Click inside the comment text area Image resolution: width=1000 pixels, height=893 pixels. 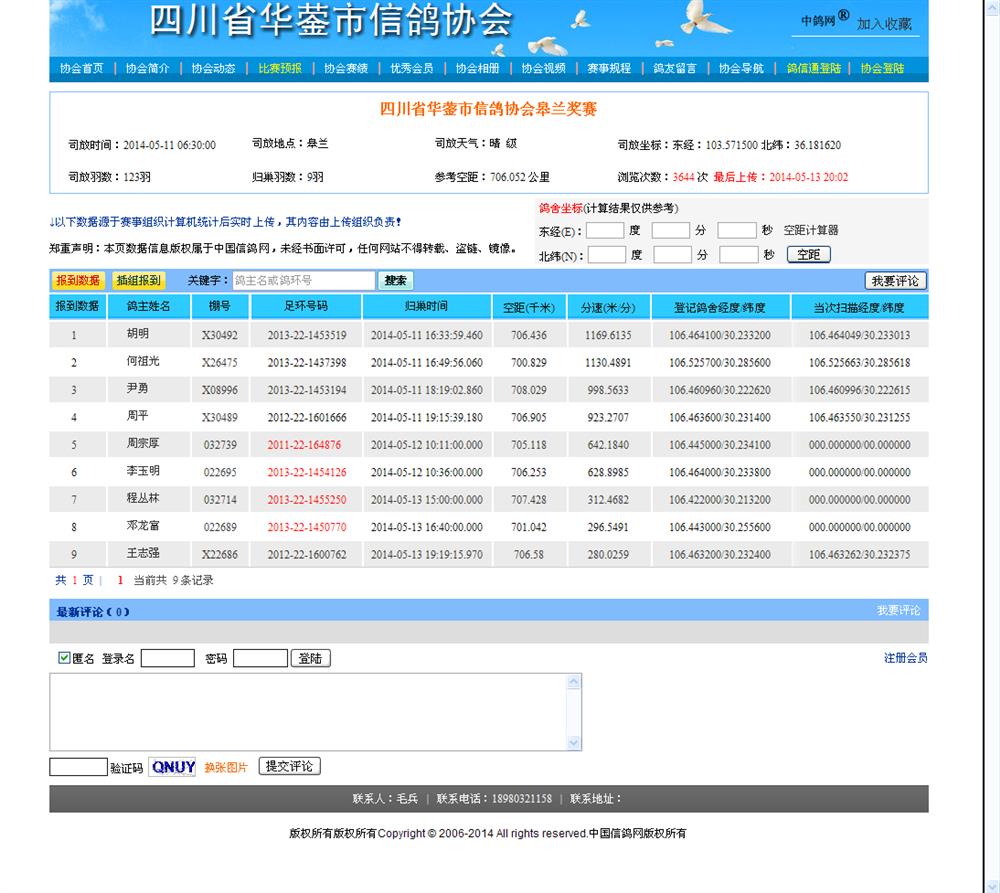pyautogui.click(x=308, y=712)
